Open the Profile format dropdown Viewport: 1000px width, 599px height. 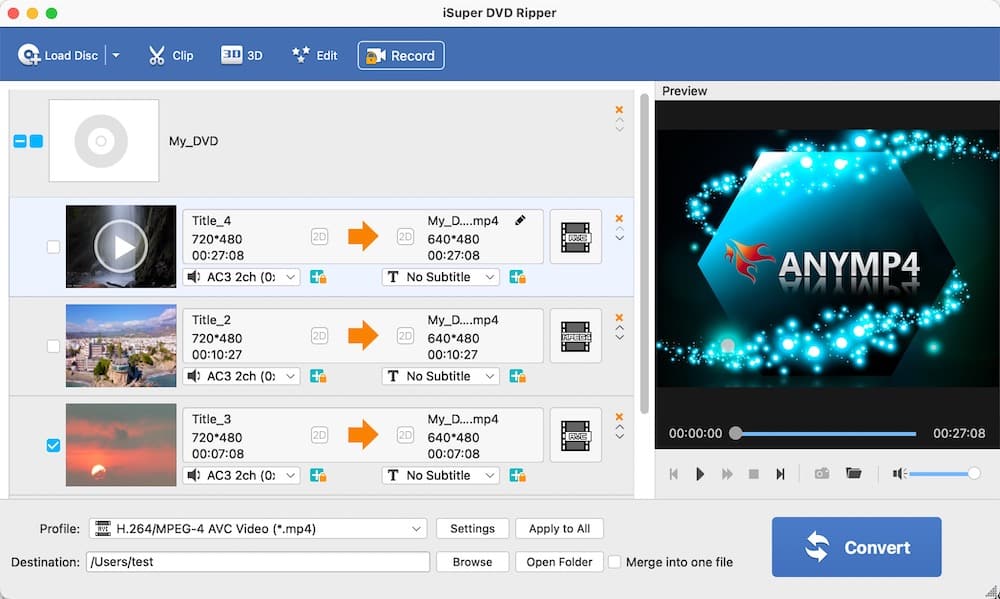[258, 528]
